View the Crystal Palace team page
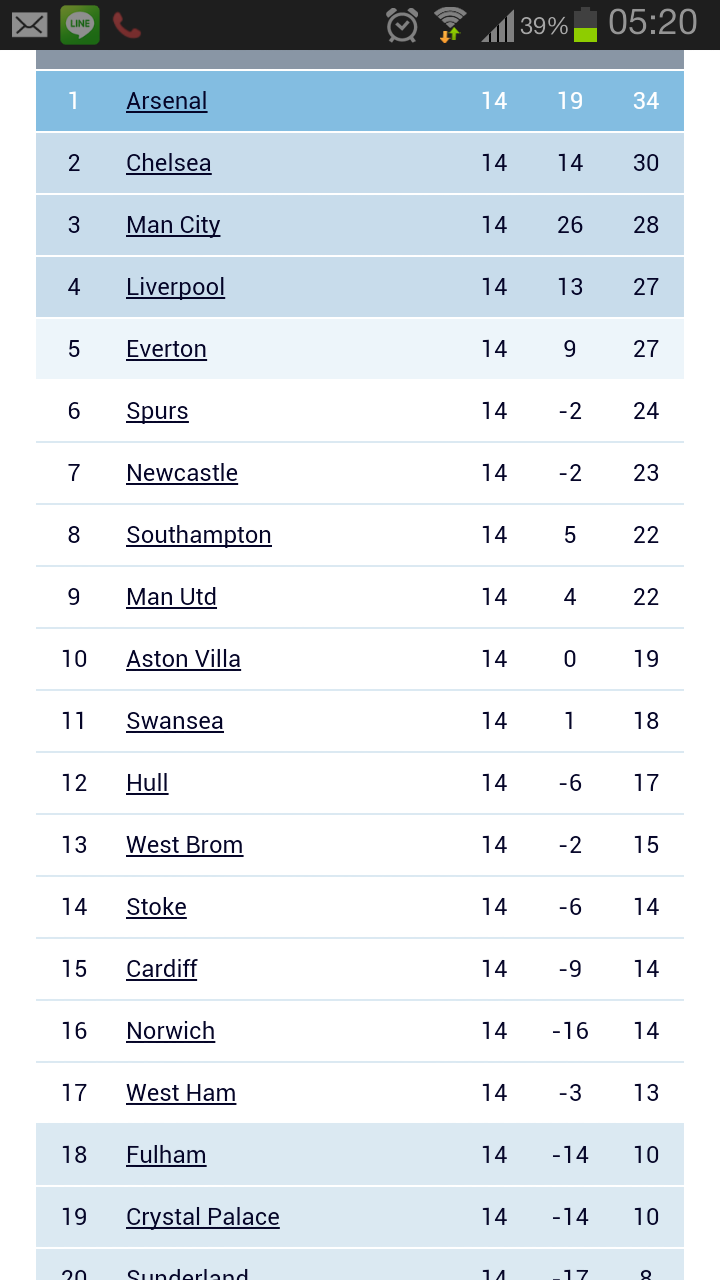720x1280 pixels. 203,1217
